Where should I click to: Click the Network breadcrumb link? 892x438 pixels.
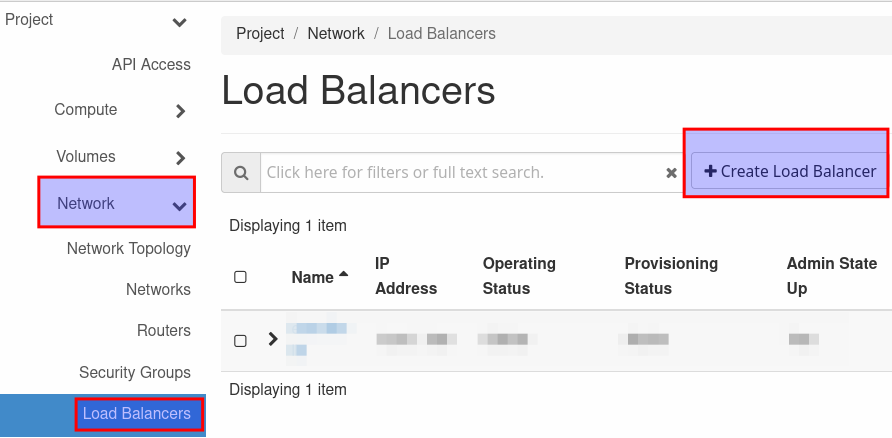click(x=336, y=33)
